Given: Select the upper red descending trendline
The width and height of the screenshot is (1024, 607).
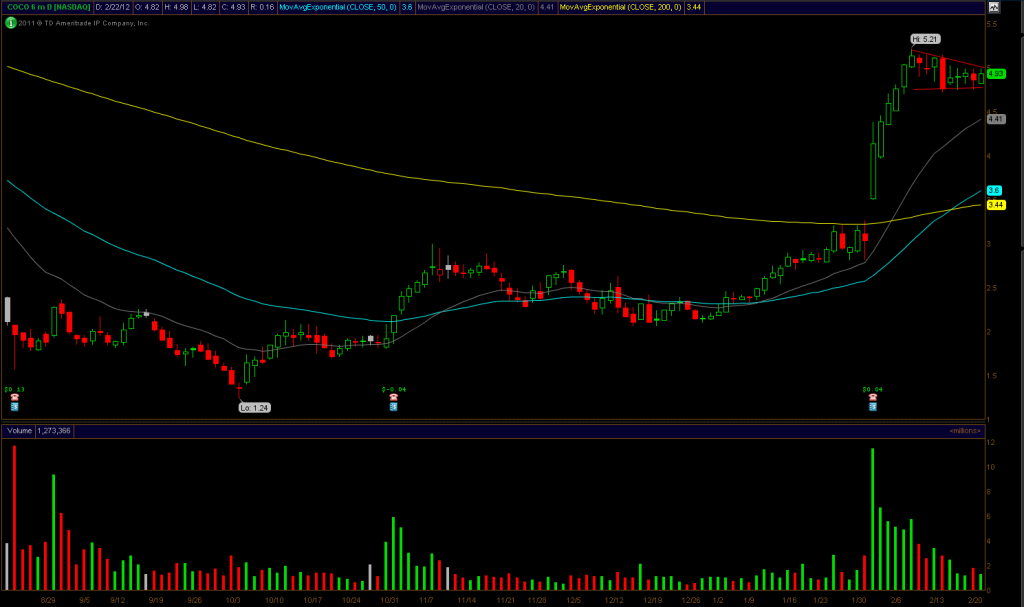Looking at the screenshot, I should [947, 58].
